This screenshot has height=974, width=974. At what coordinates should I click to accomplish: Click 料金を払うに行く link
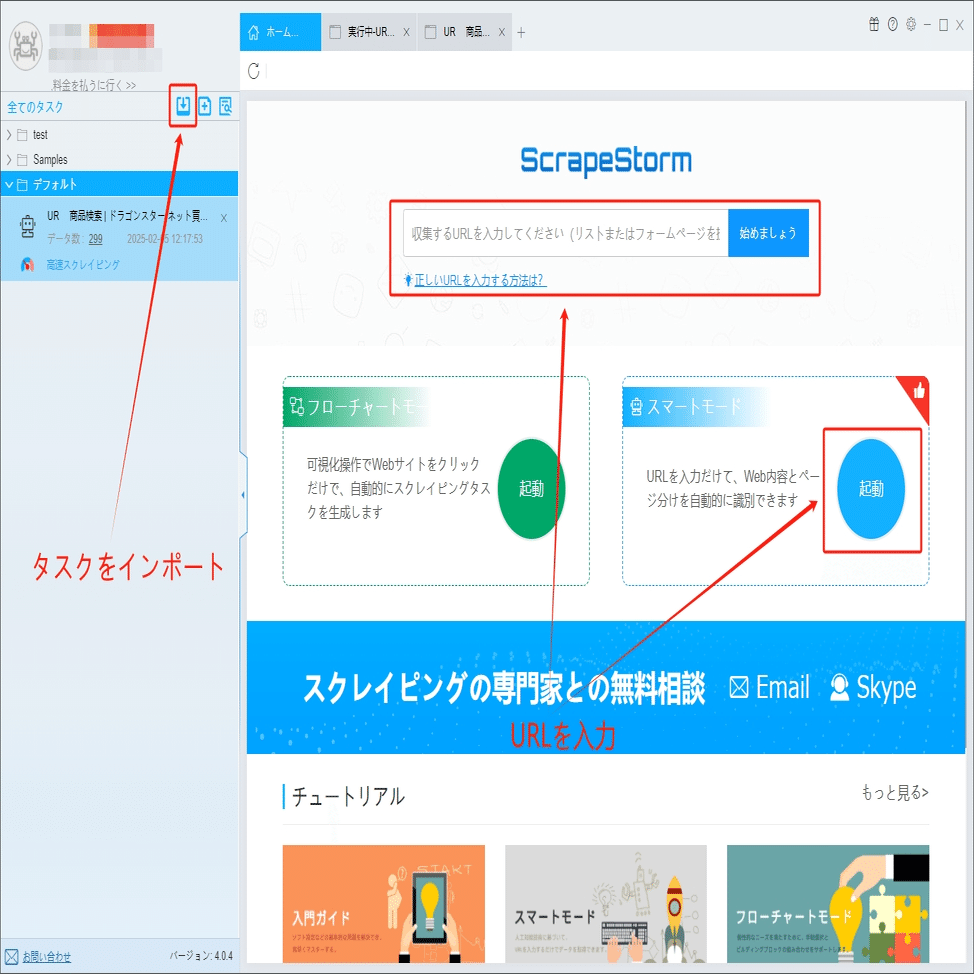click(x=94, y=85)
